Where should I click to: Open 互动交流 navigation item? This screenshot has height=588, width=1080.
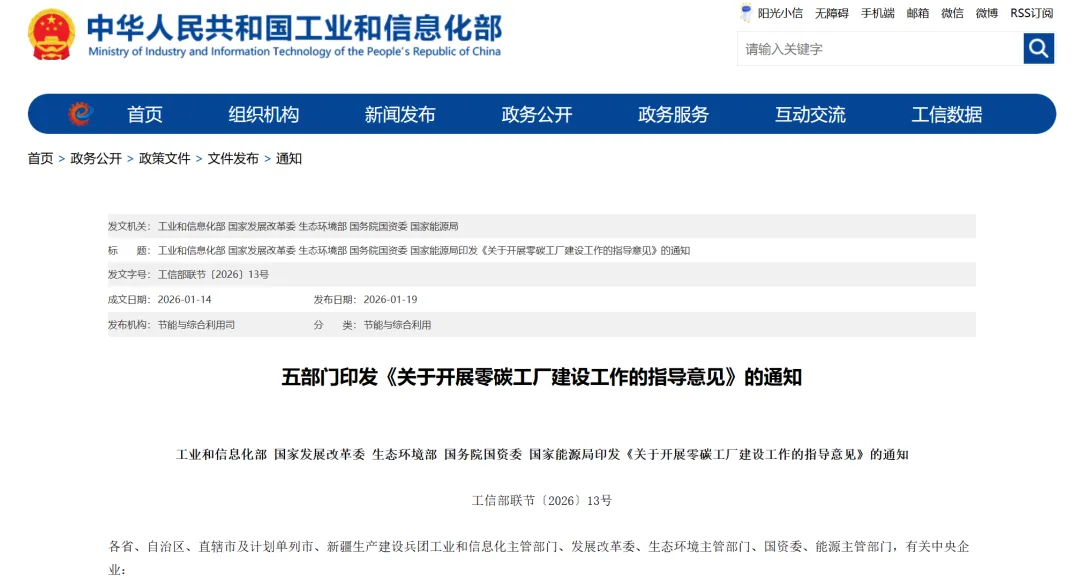(810, 114)
